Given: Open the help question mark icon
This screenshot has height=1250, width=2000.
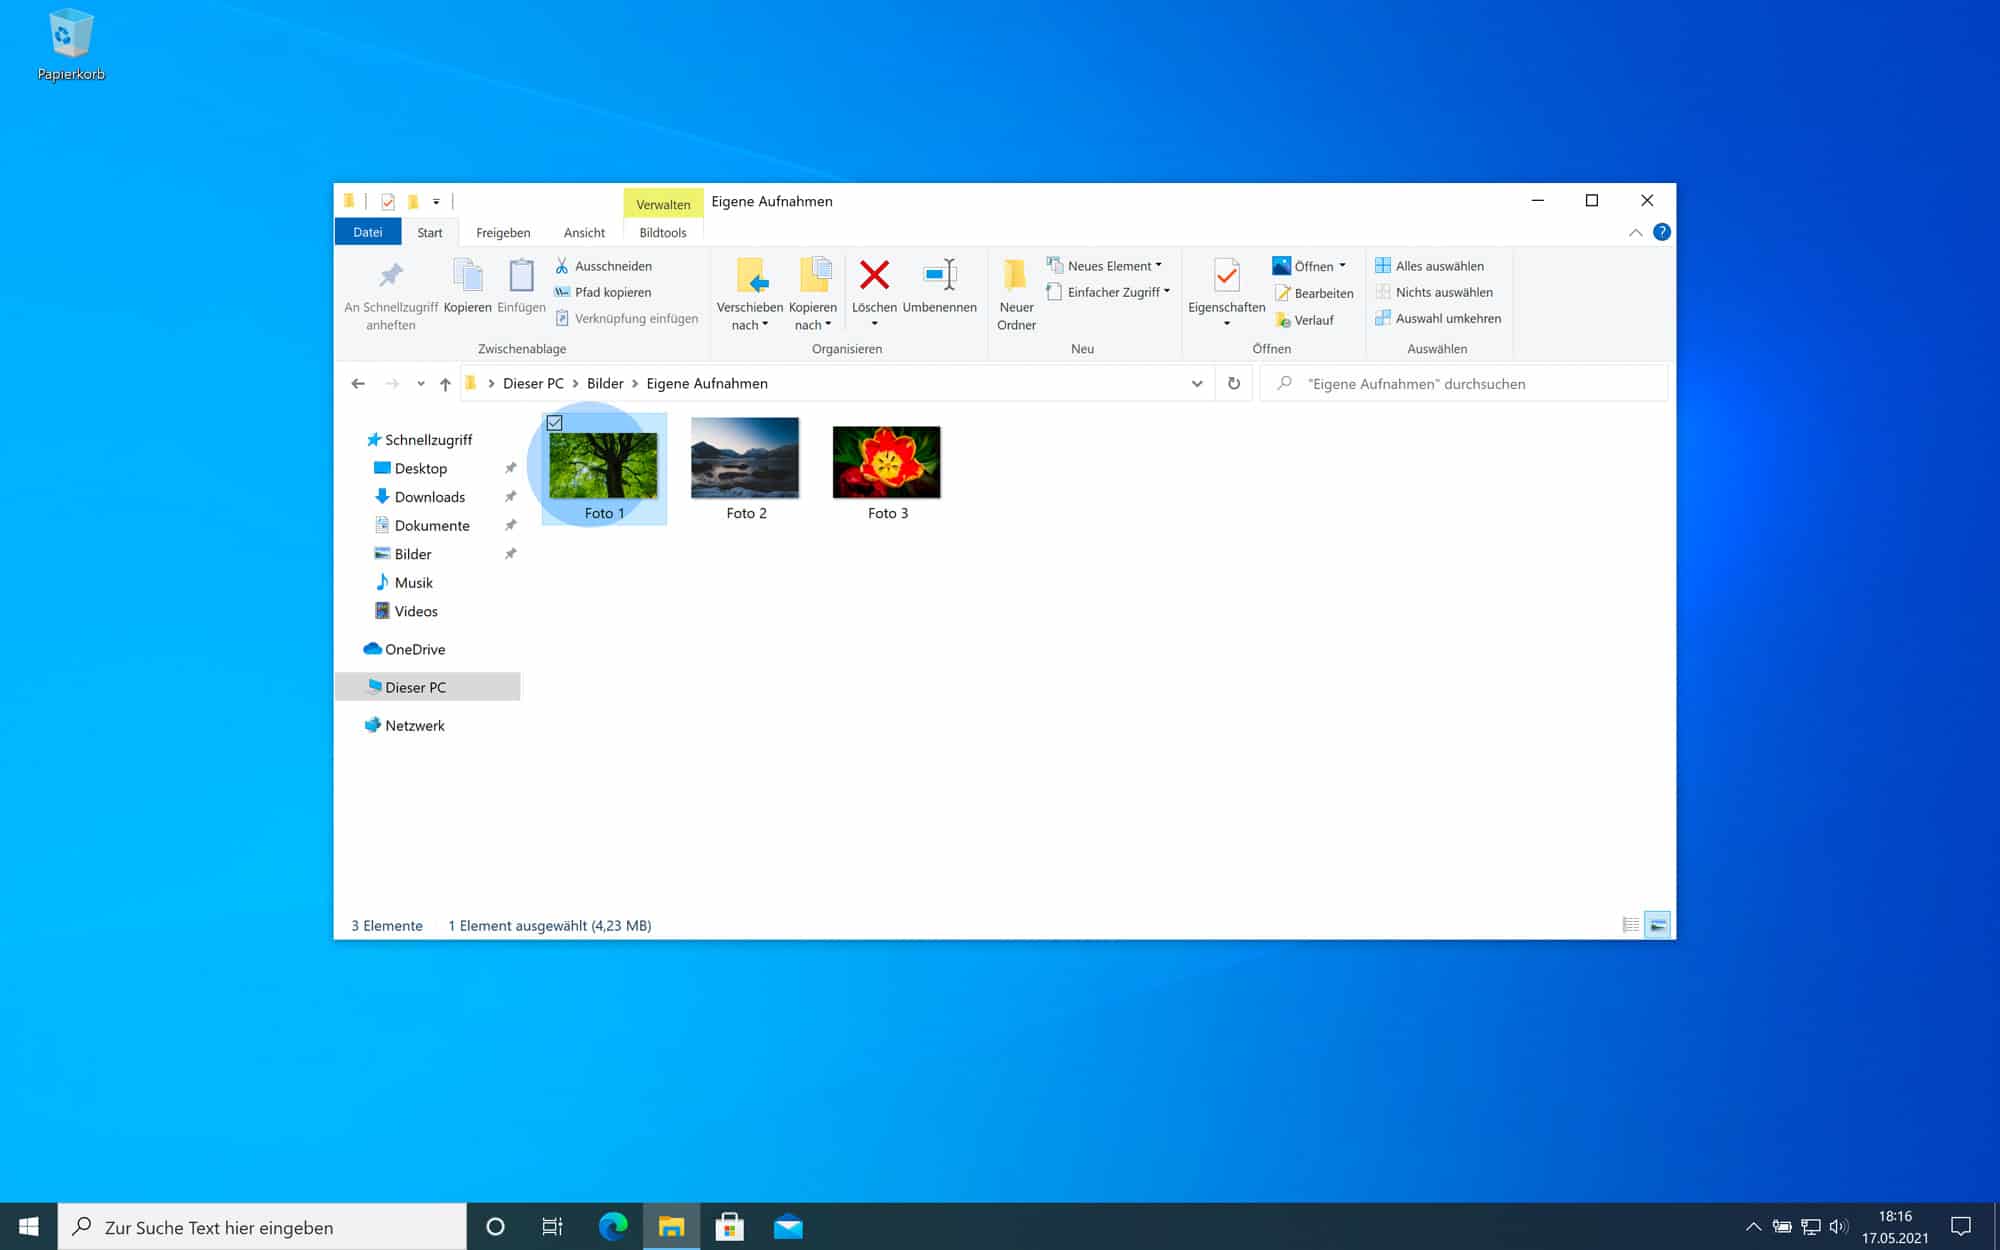Looking at the screenshot, I should [x=1662, y=232].
